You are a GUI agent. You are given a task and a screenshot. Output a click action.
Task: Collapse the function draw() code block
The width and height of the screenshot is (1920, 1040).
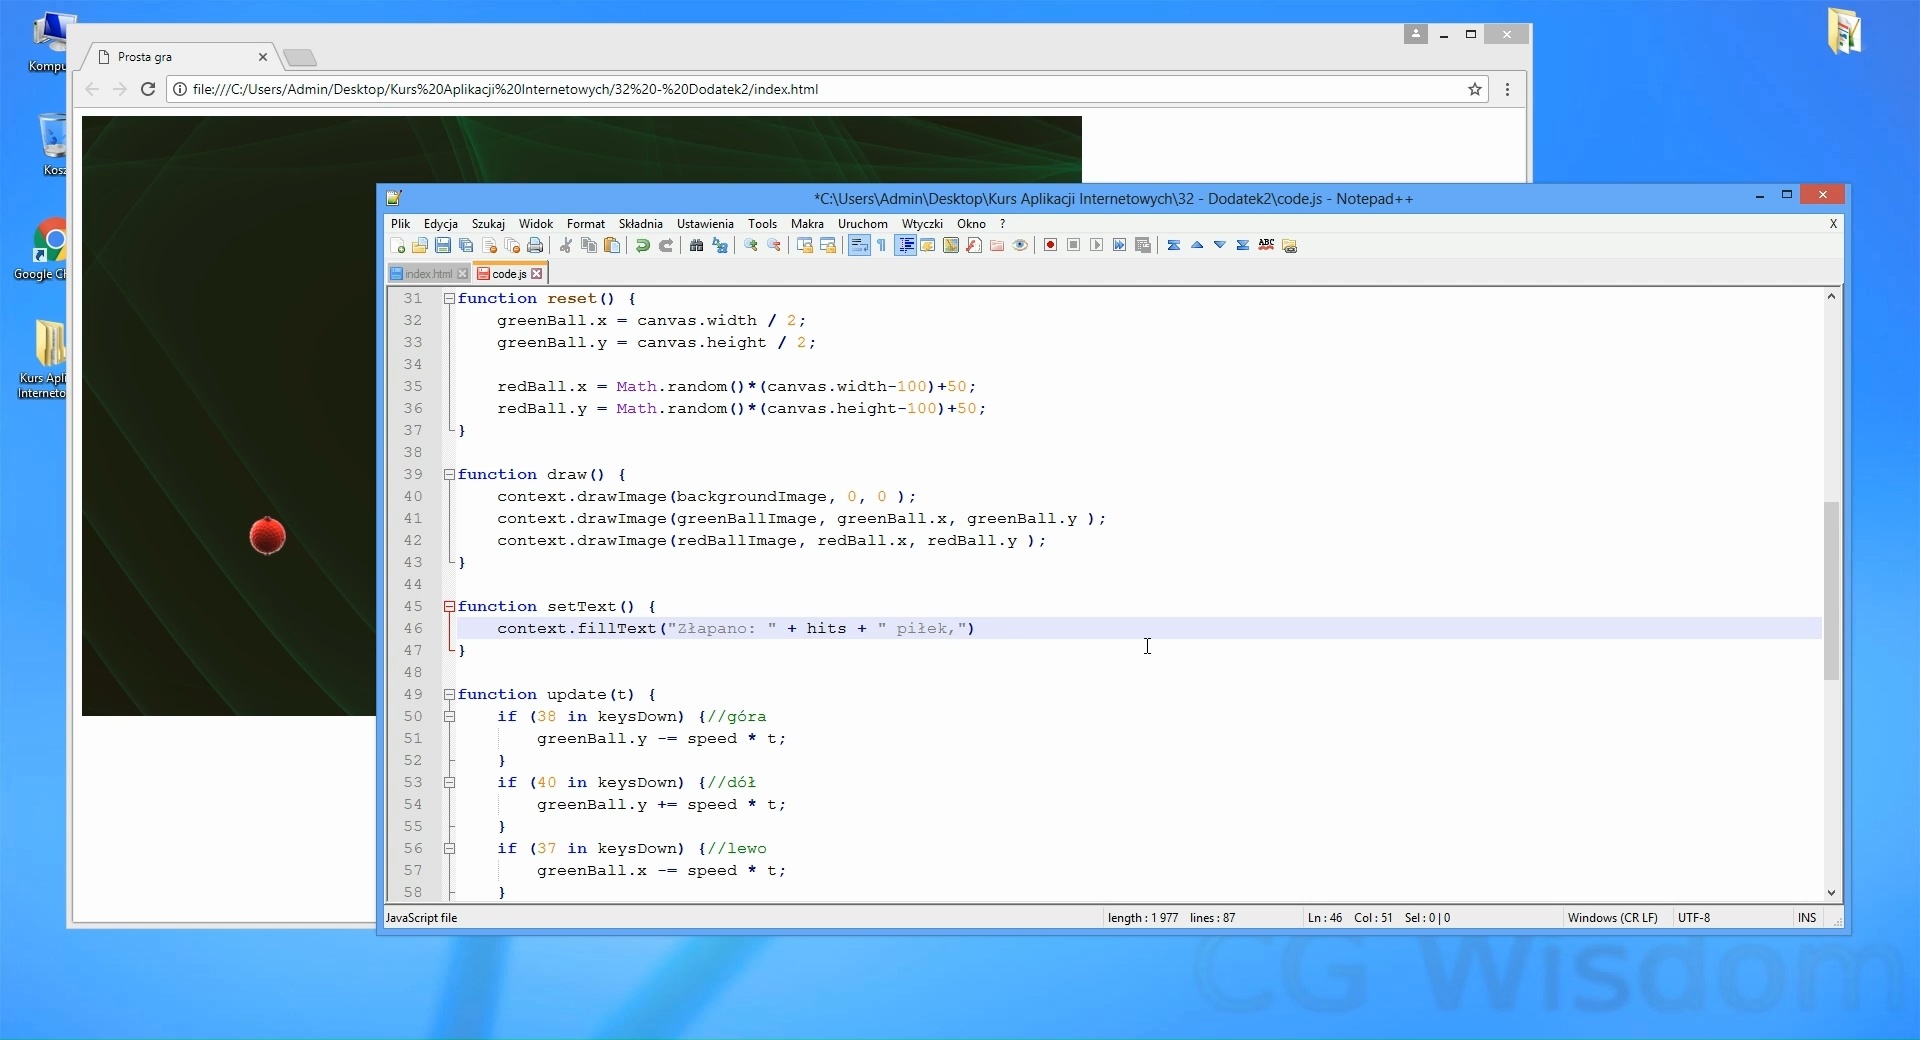coord(449,475)
